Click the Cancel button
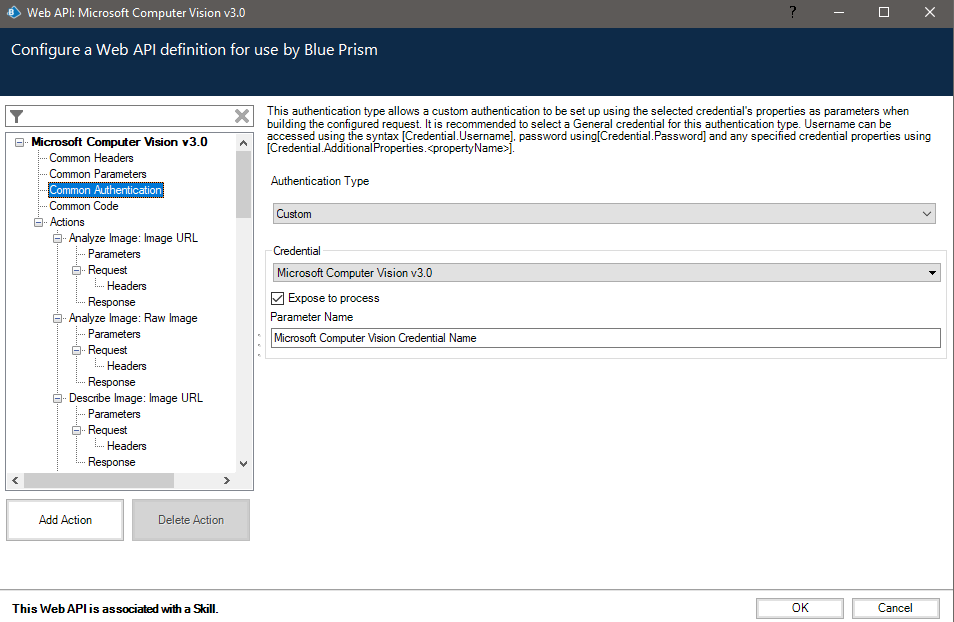 click(x=895, y=608)
